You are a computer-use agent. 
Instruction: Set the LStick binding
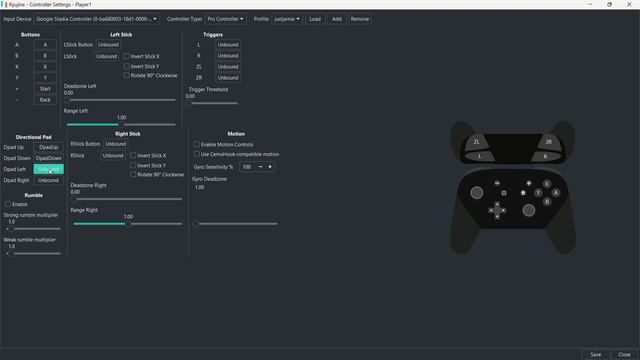106,56
